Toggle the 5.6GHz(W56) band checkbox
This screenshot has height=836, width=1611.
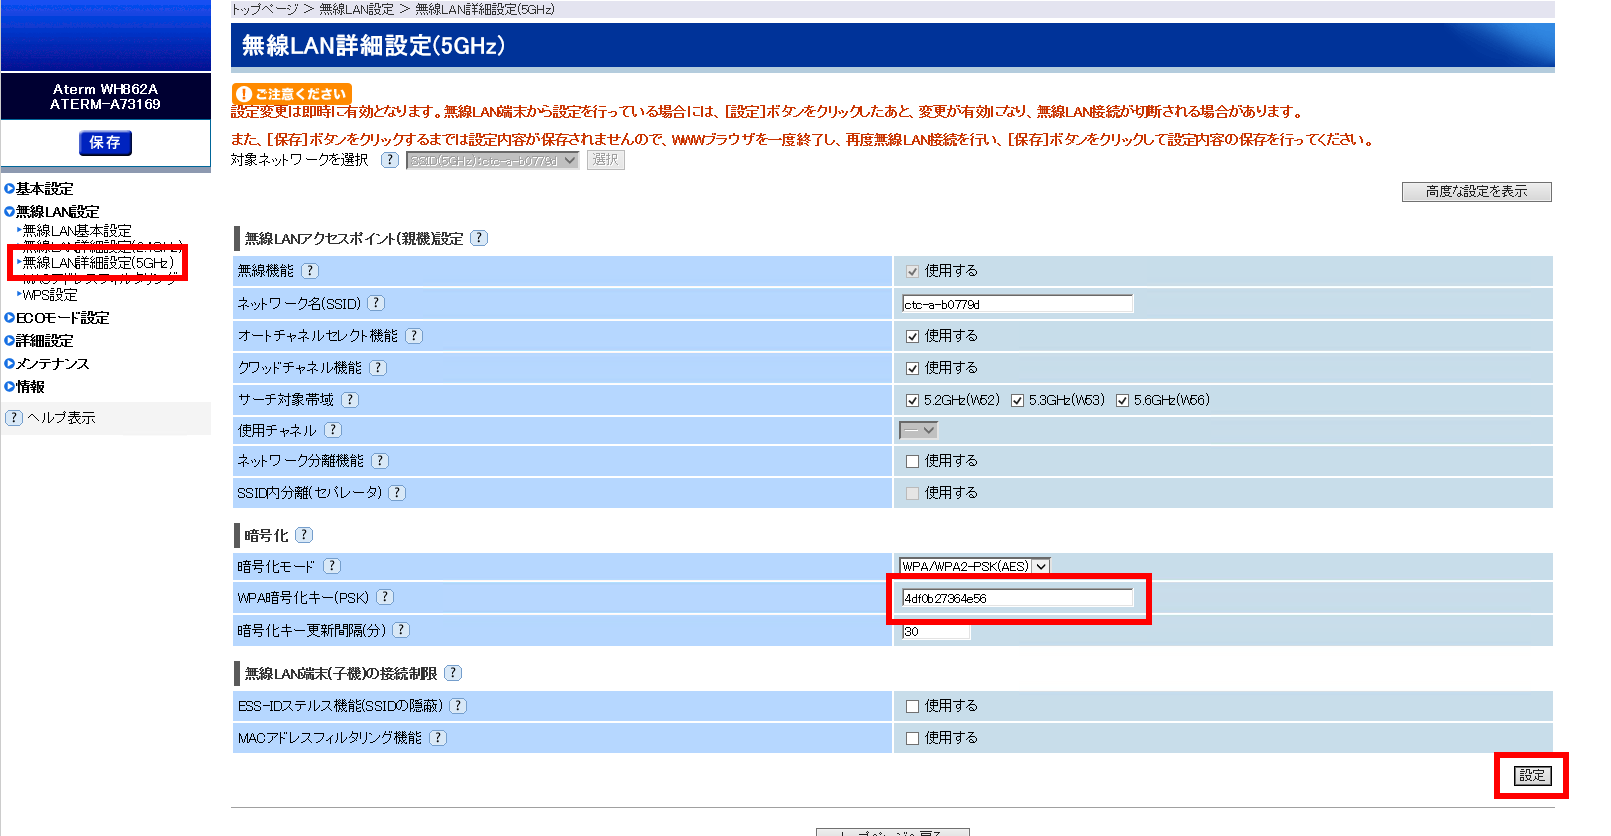1122,400
